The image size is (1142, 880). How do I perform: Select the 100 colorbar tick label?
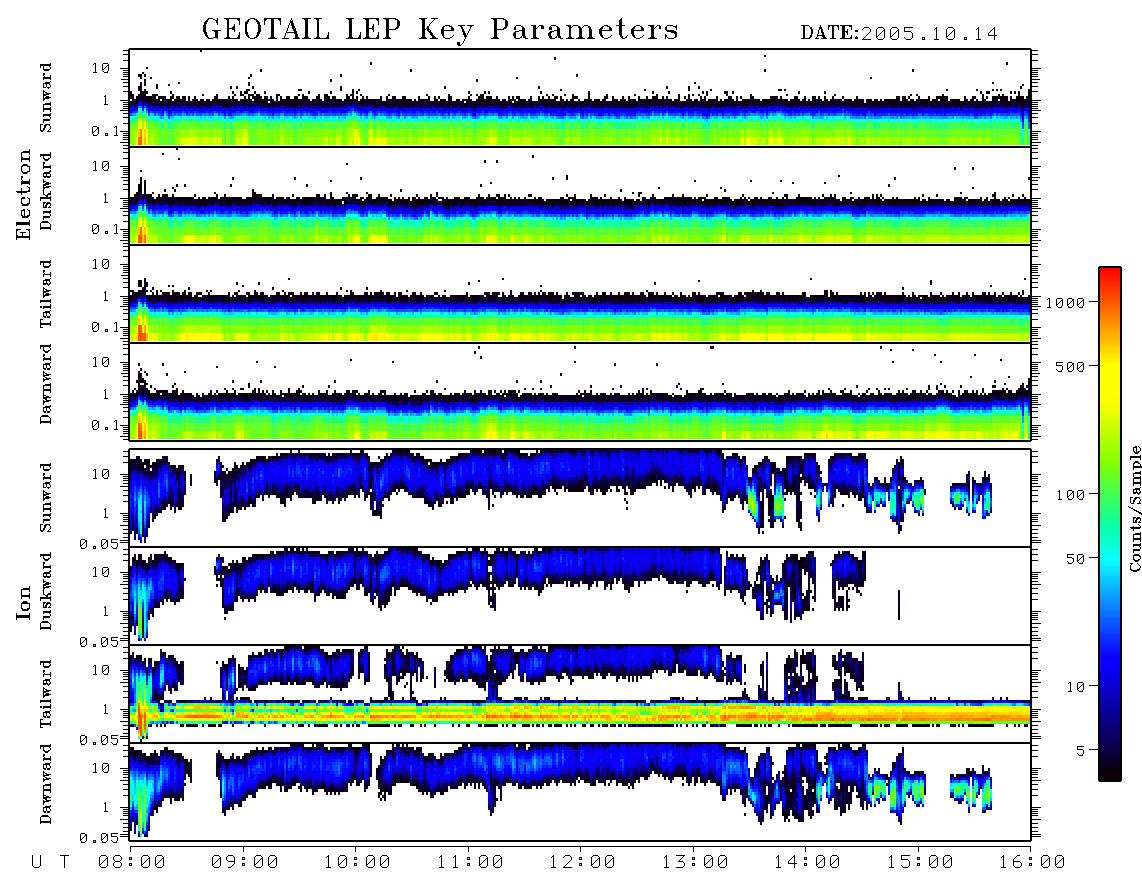1070,495
